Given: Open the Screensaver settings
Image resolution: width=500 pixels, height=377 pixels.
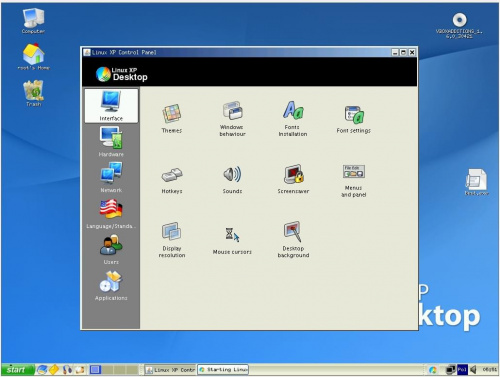Looking at the screenshot, I should click(293, 179).
